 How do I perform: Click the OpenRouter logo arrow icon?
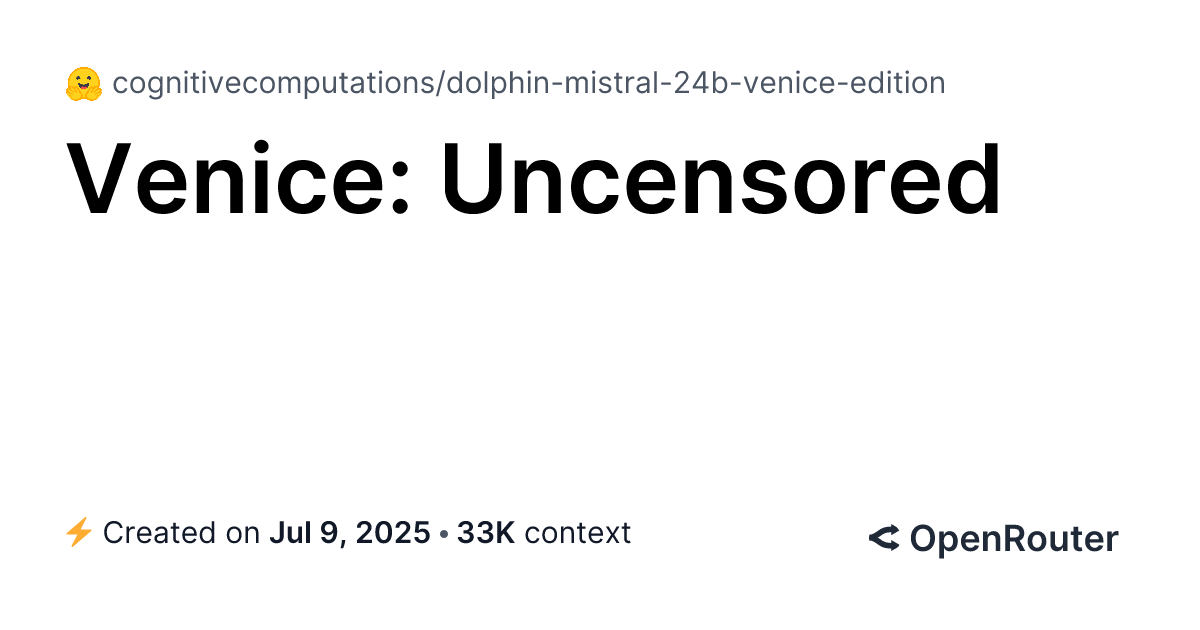884,539
